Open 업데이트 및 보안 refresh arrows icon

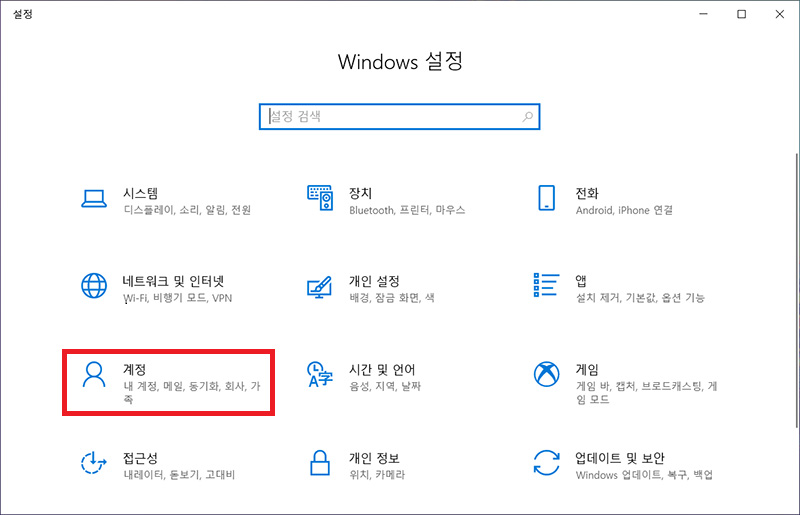point(546,462)
